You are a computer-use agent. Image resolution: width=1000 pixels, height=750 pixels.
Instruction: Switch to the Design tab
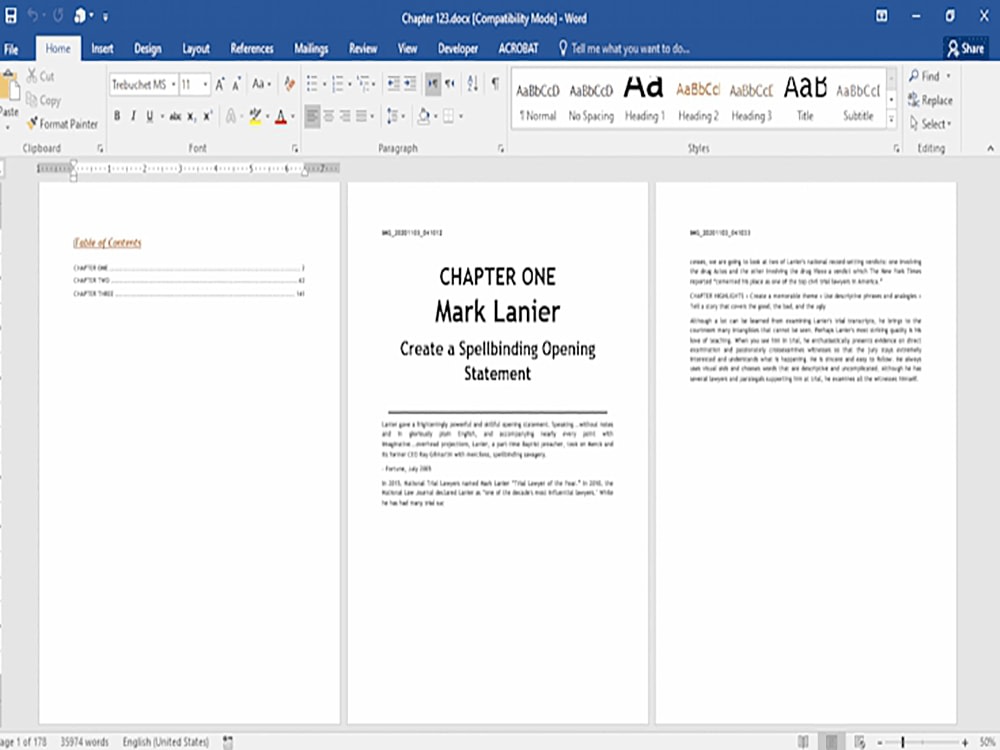tap(147, 48)
